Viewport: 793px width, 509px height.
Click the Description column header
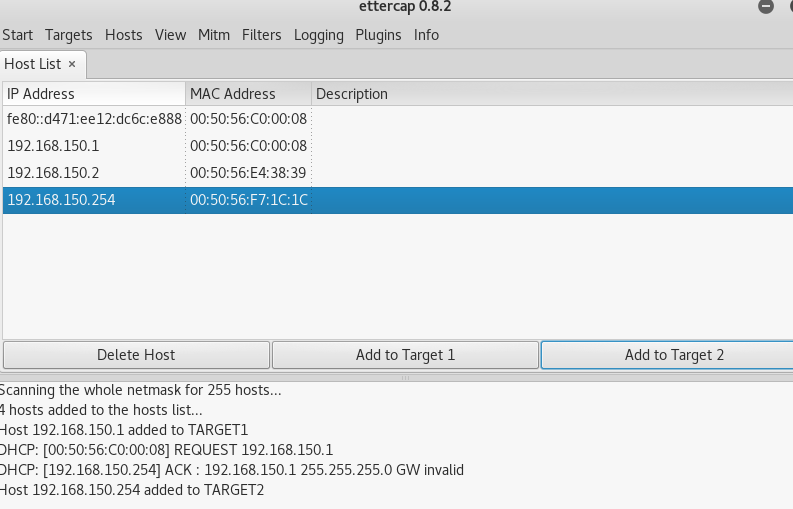point(550,94)
